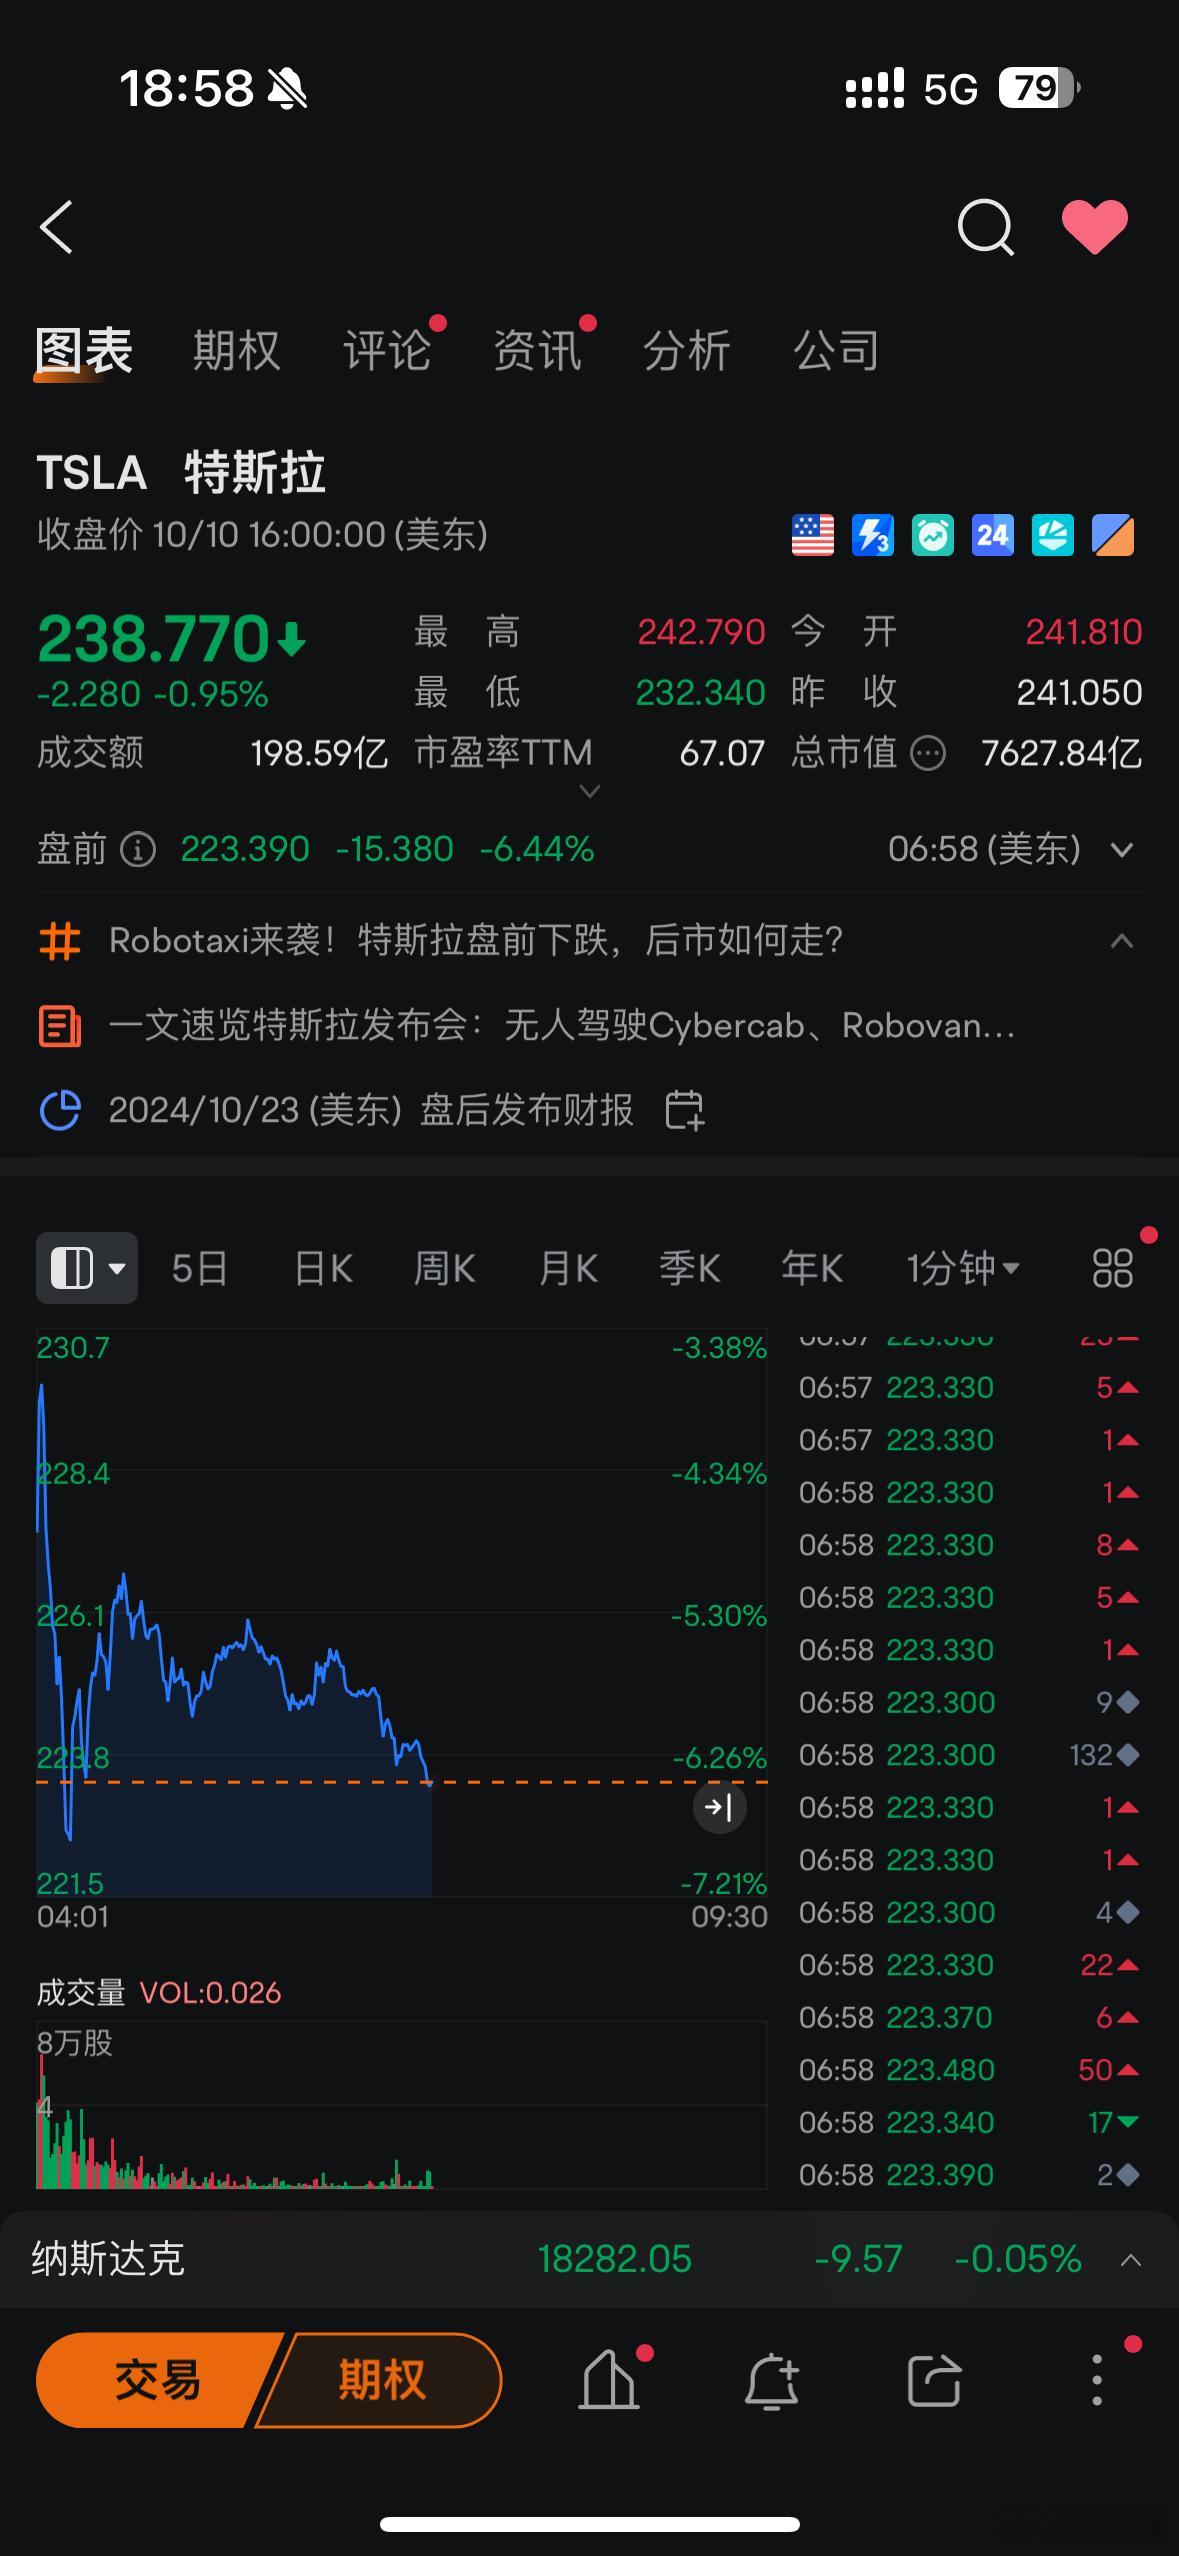Screen dimensions: 1179x2556
Task: Open the 公司 tab
Action: [836, 351]
